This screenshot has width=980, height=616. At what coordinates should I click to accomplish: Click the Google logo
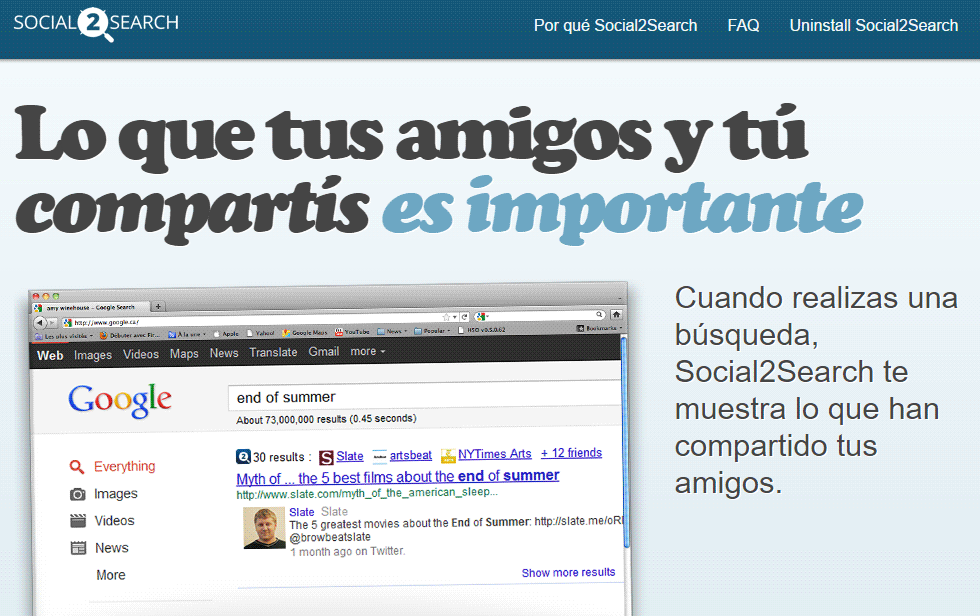(119, 400)
